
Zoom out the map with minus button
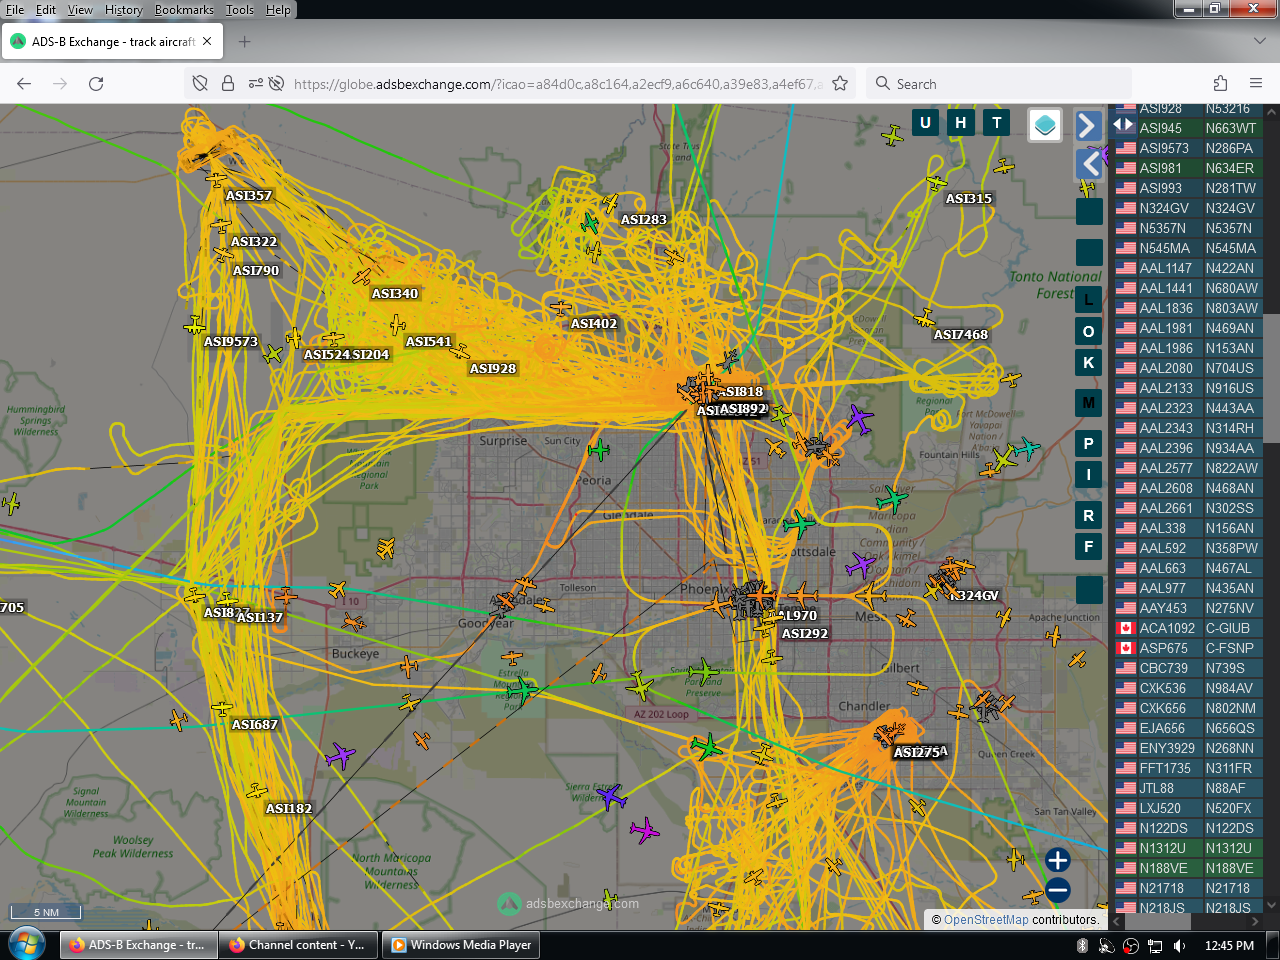pos(1057,889)
